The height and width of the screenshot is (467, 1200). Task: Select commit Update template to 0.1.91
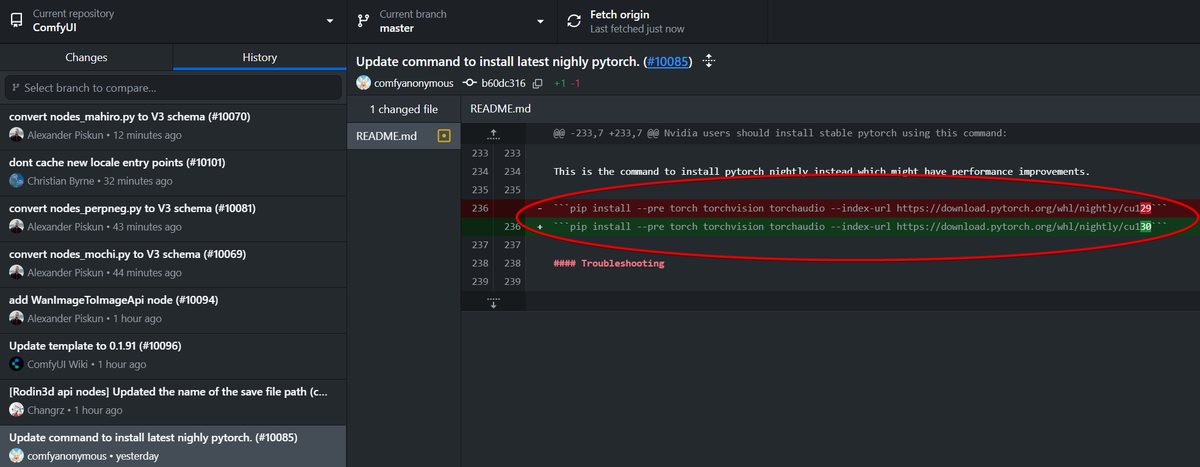[173, 354]
